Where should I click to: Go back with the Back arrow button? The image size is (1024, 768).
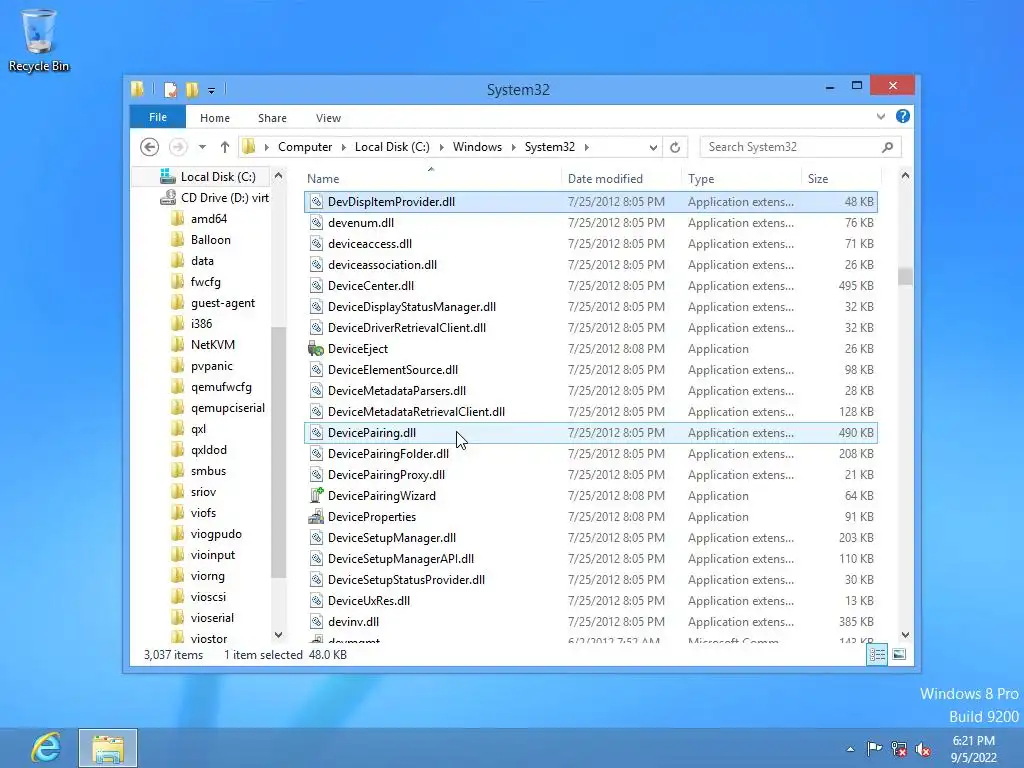(150, 147)
